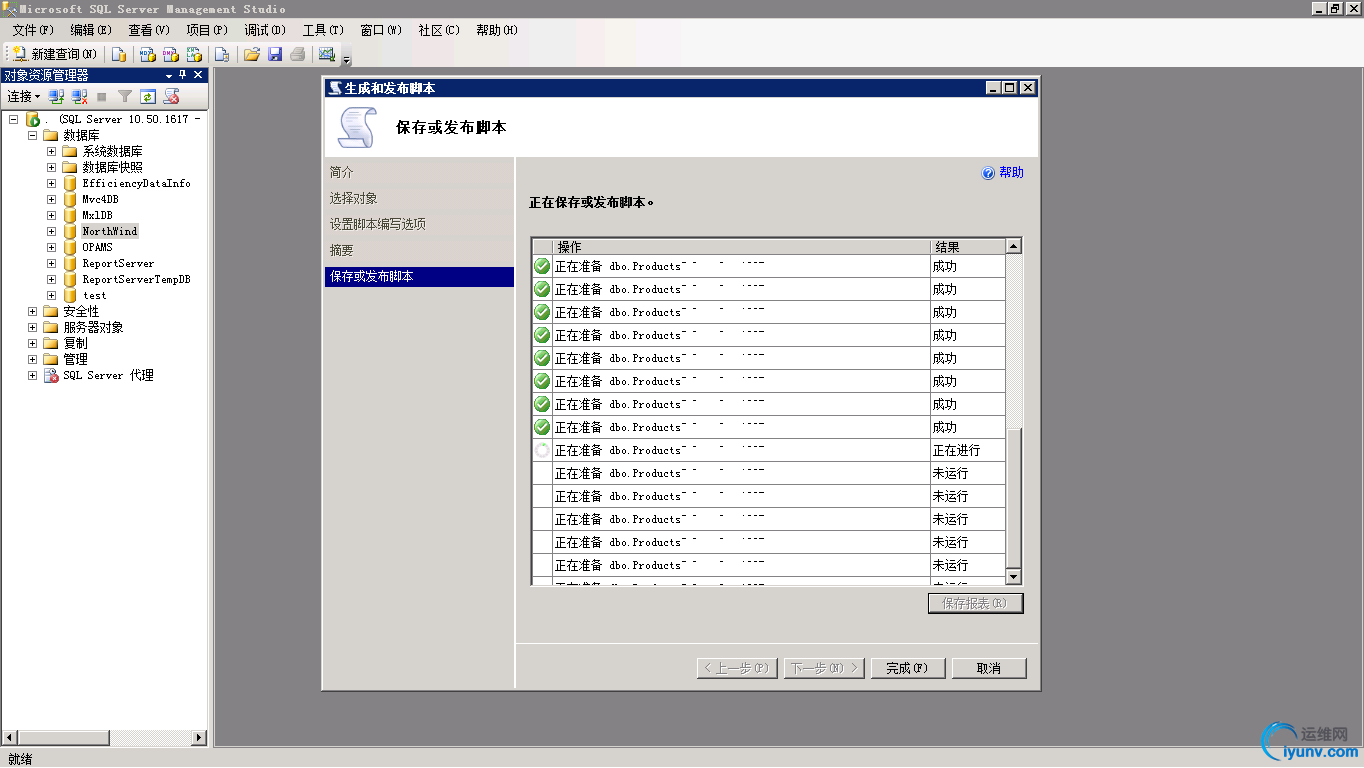Select the 管理 folder
This screenshot has width=1364, height=768.
pos(75,359)
